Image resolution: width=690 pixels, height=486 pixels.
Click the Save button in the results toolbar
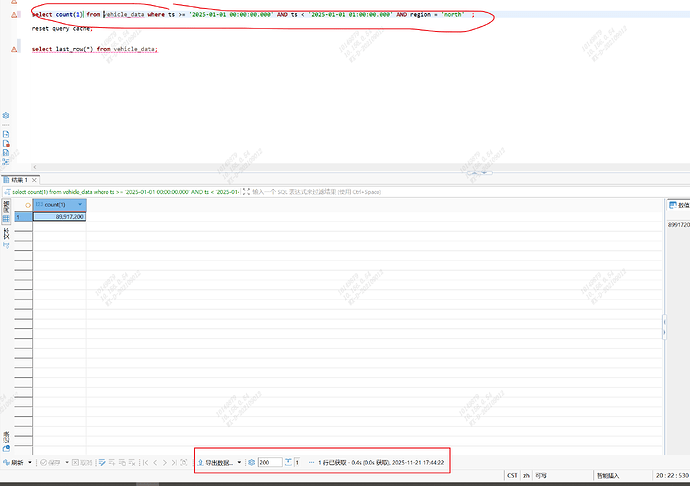tap(51, 462)
